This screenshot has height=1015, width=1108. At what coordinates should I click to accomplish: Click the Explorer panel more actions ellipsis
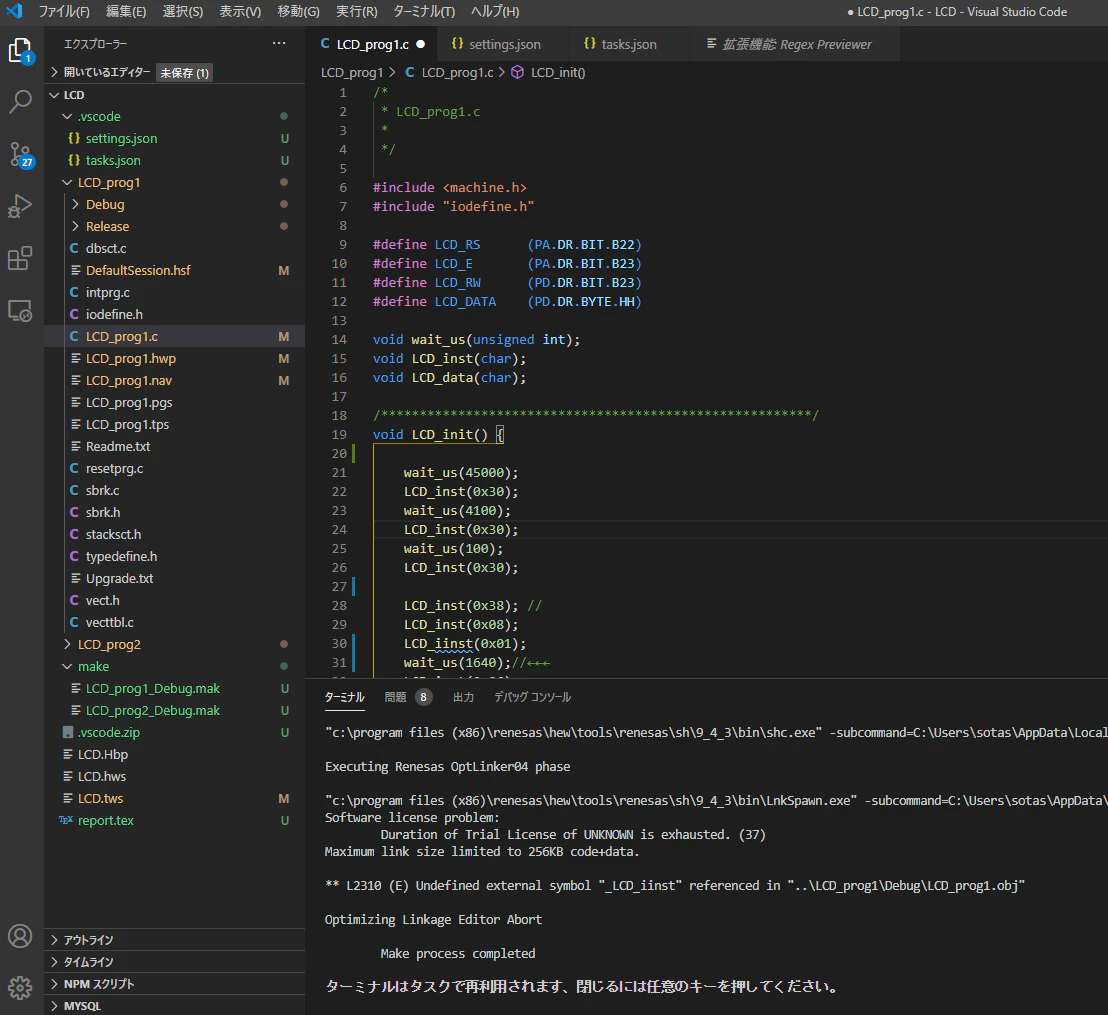click(279, 44)
